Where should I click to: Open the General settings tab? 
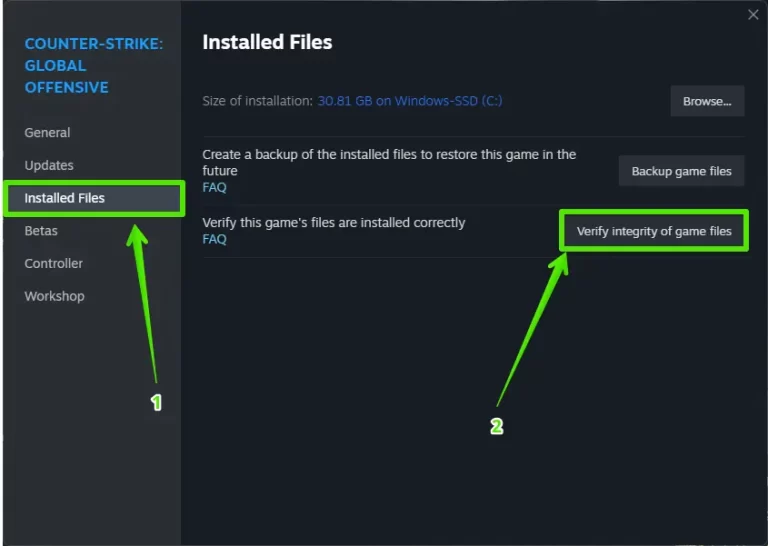pos(48,133)
